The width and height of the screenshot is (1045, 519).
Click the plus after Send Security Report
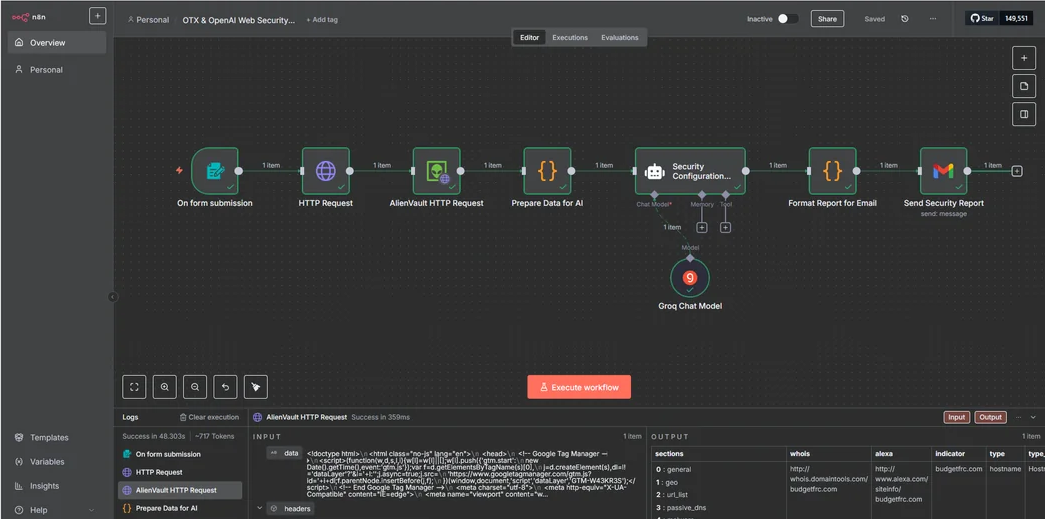pos(1016,171)
